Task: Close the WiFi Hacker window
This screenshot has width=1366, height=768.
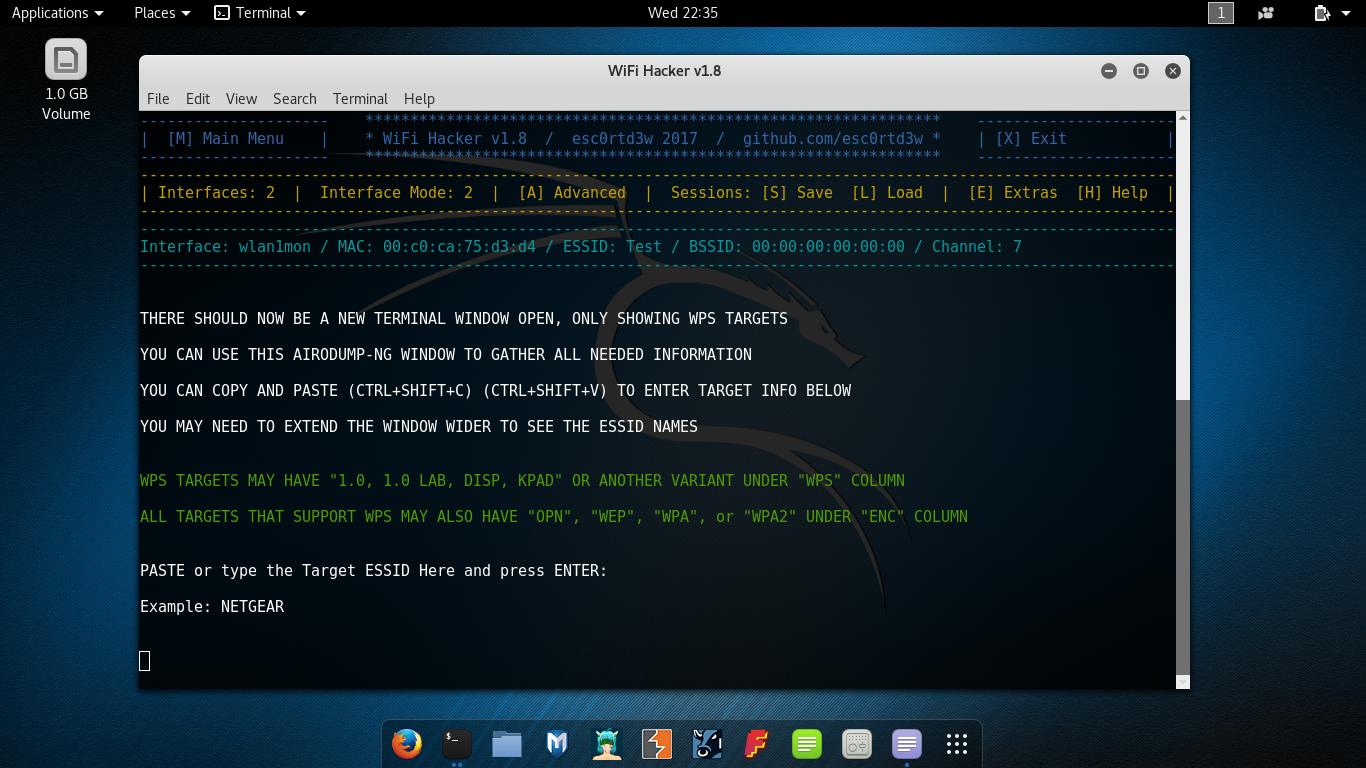Action: pos(1173,71)
